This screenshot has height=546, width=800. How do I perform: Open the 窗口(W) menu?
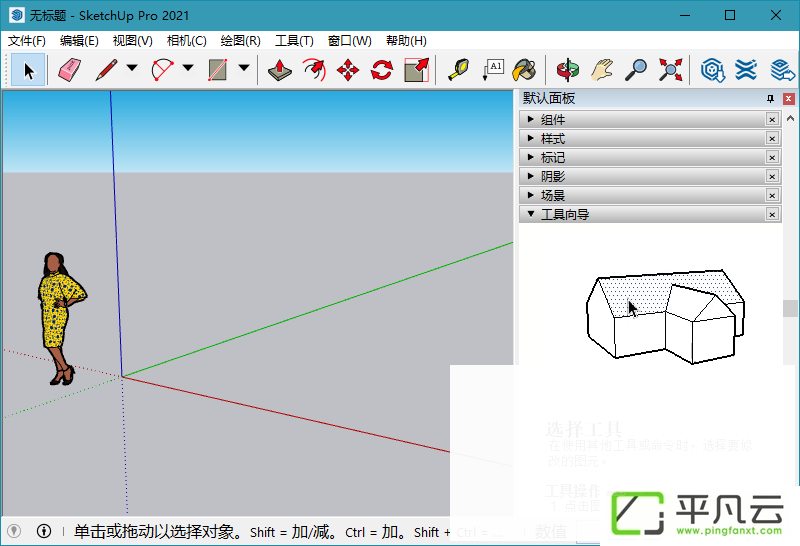coord(349,41)
